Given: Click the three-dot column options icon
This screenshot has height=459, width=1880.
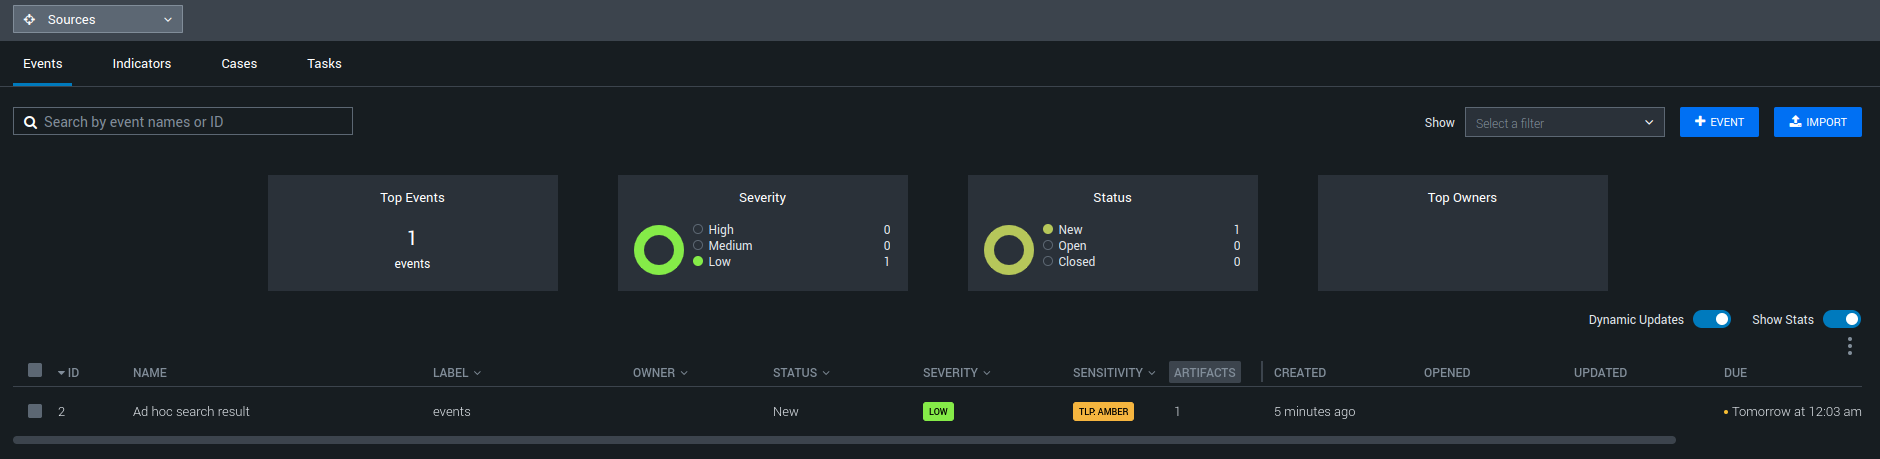Looking at the screenshot, I should point(1849,346).
